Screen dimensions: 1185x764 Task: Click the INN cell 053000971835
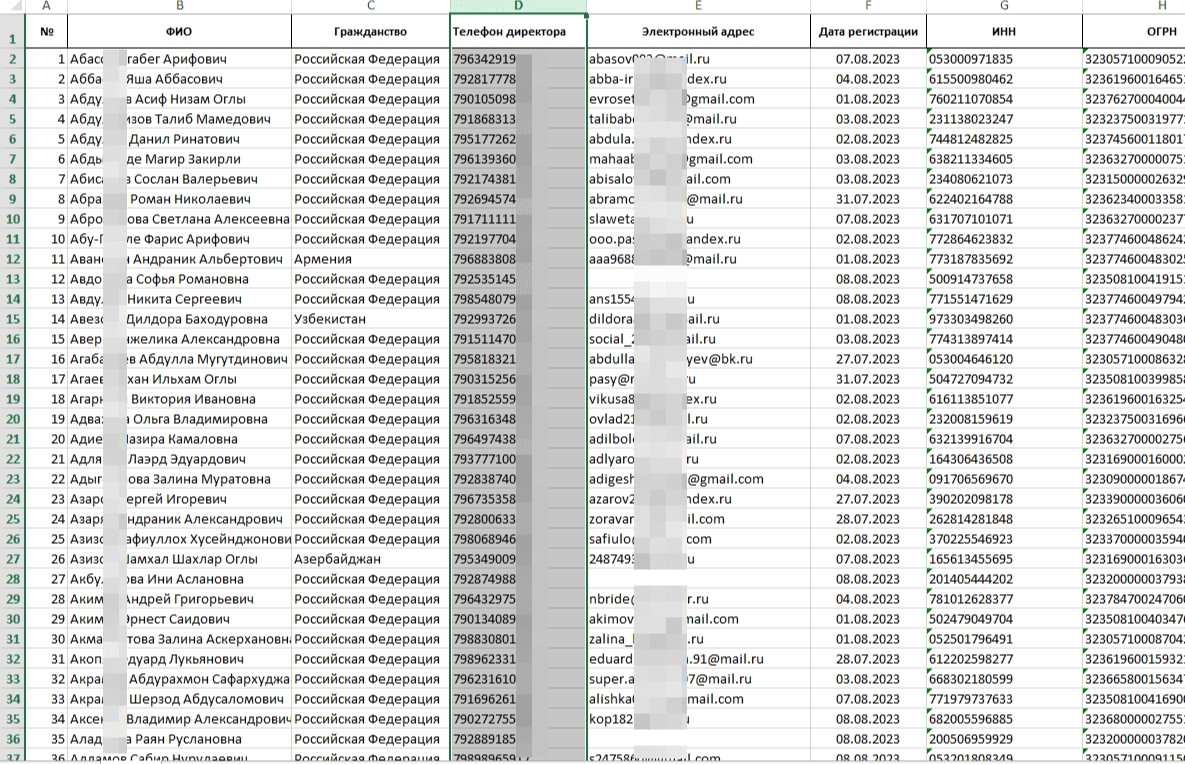[1003, 59]
